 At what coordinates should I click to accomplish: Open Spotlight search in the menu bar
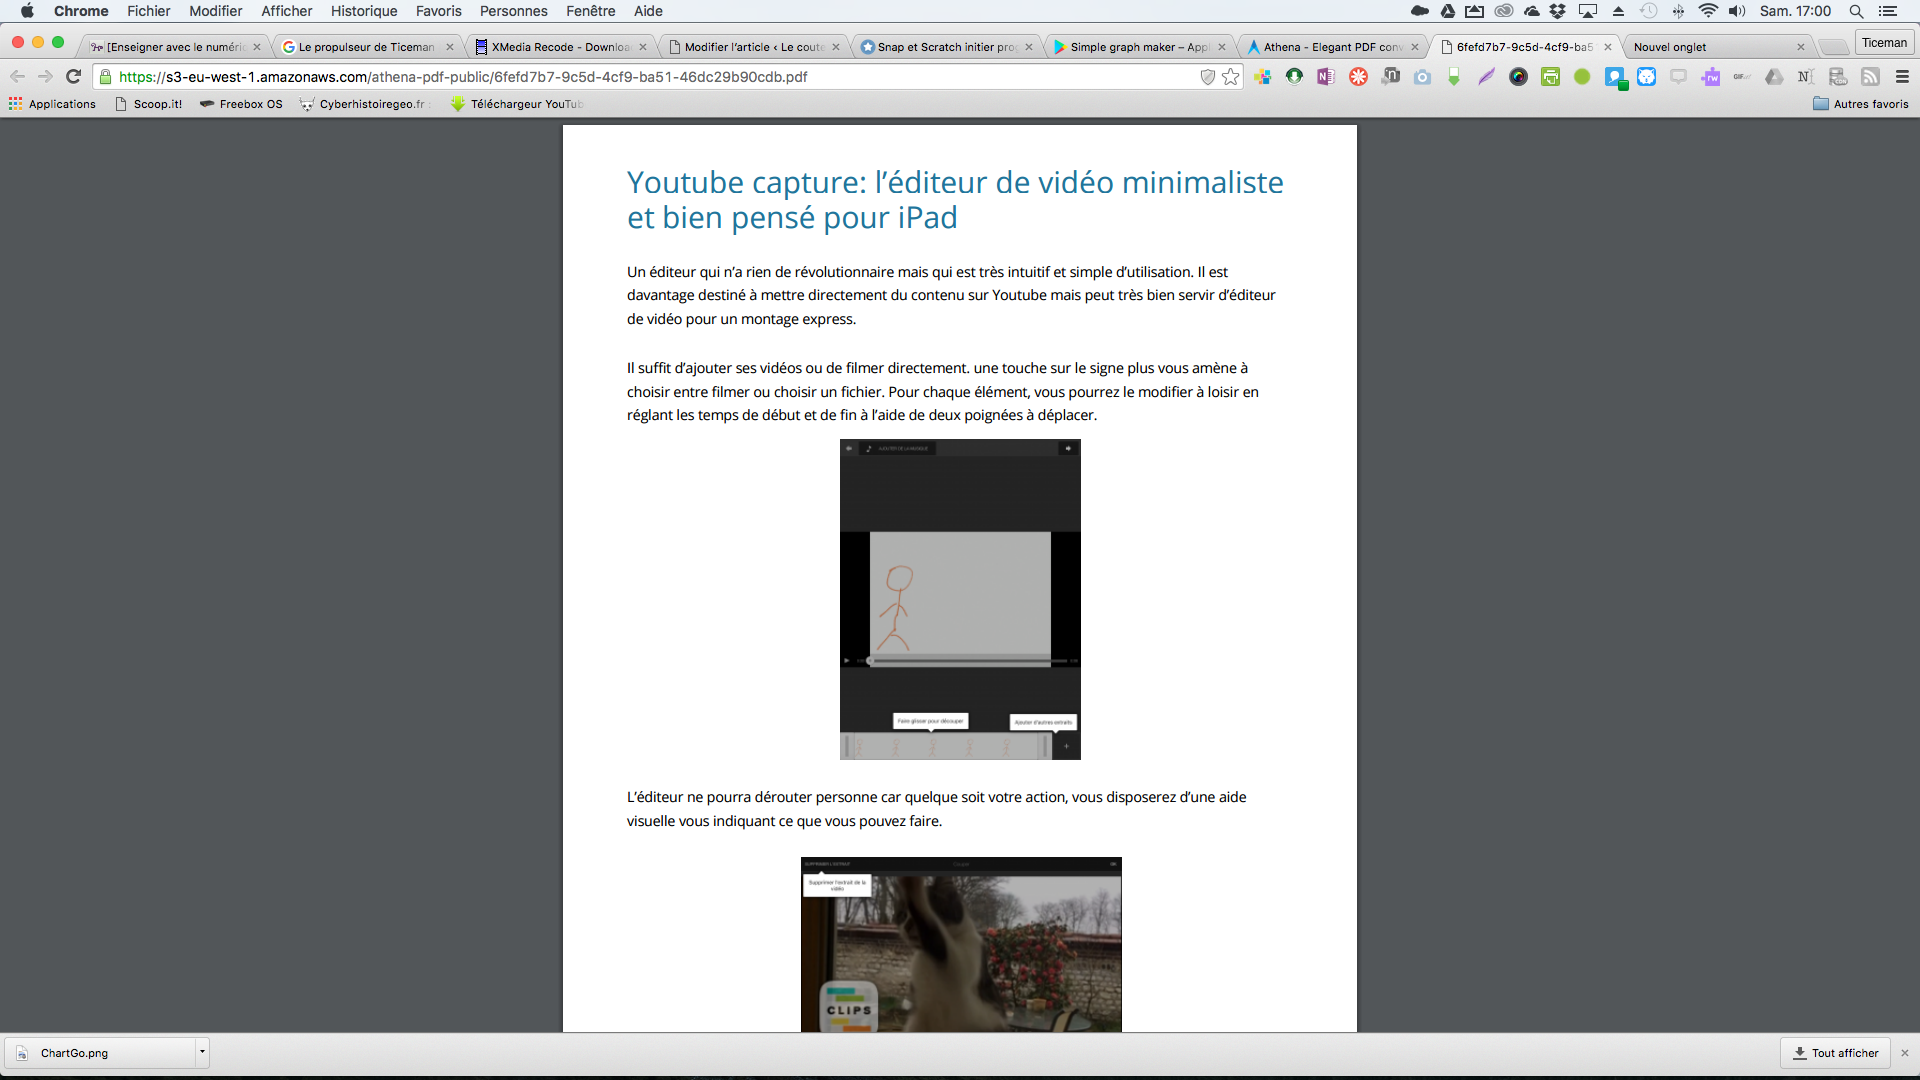[1856, 11]
